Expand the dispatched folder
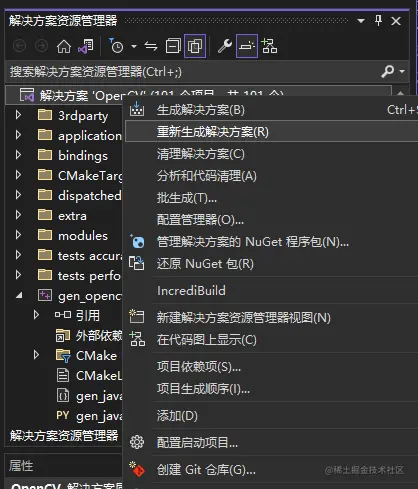This screenshot has height=489, width=418. pos(18,195)
